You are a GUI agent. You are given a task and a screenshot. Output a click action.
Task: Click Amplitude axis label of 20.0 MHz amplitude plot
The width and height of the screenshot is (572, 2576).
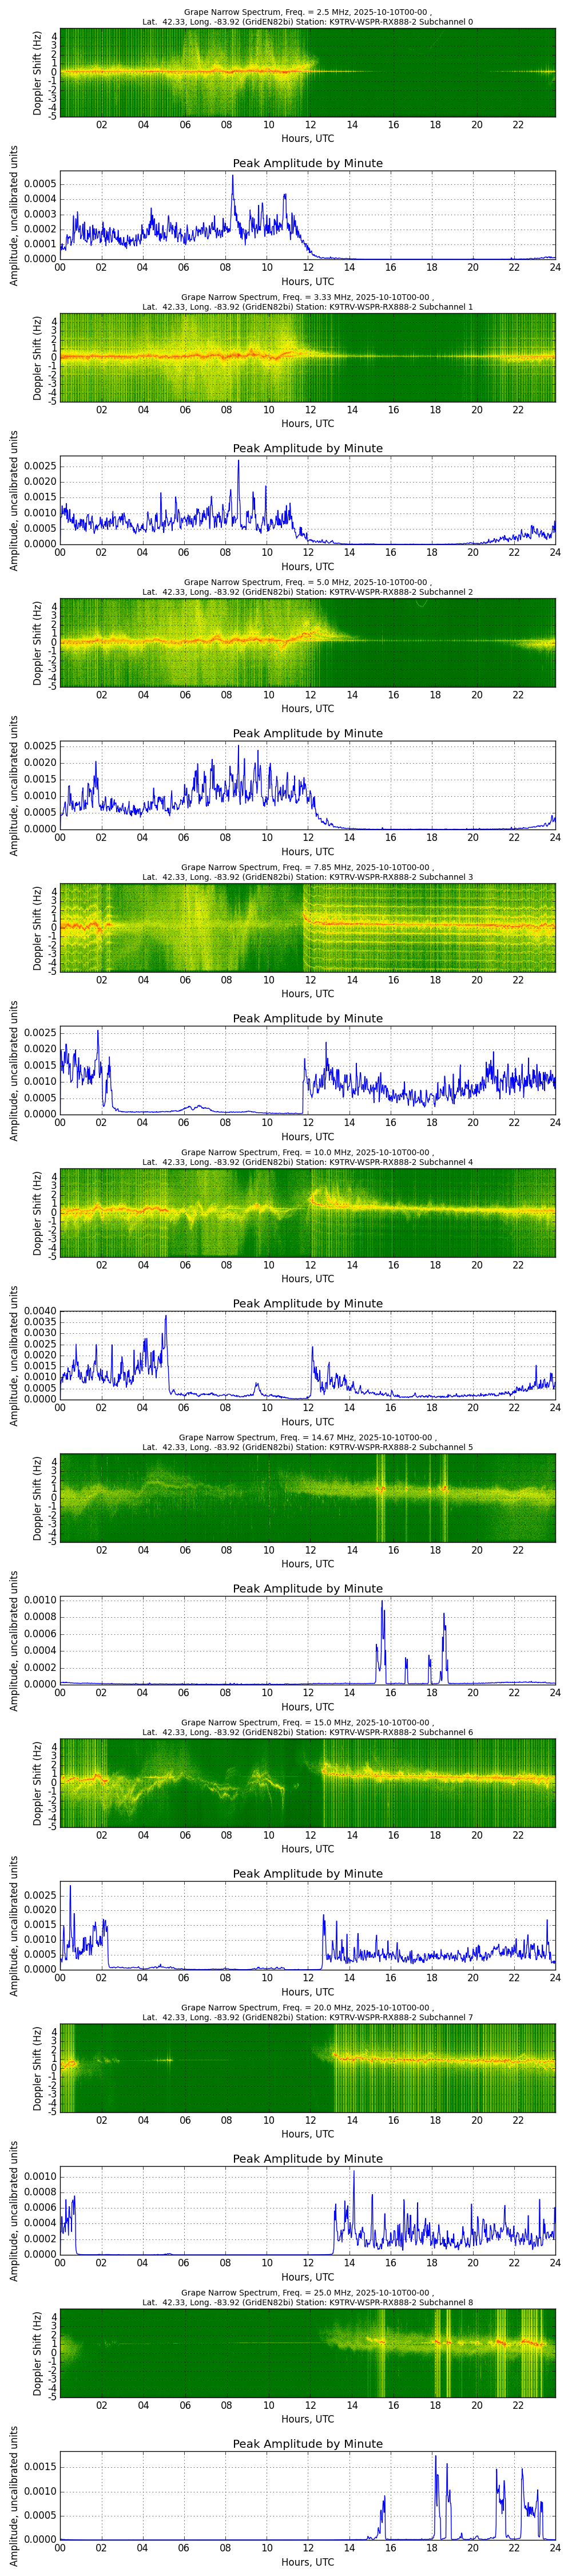click(x=15, y=2211)
